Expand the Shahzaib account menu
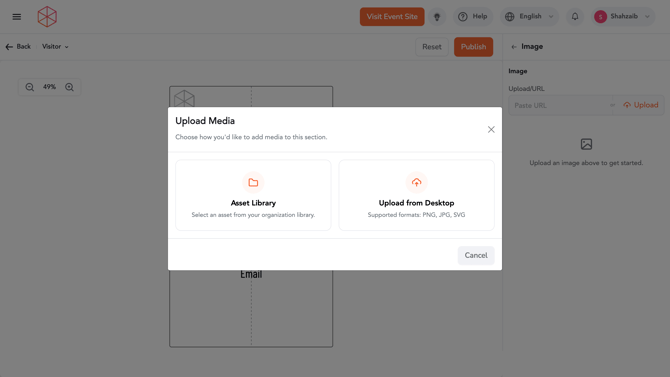The height and width of the screenshot is (377, 670). pyautogui.click(x=623, y=17)
